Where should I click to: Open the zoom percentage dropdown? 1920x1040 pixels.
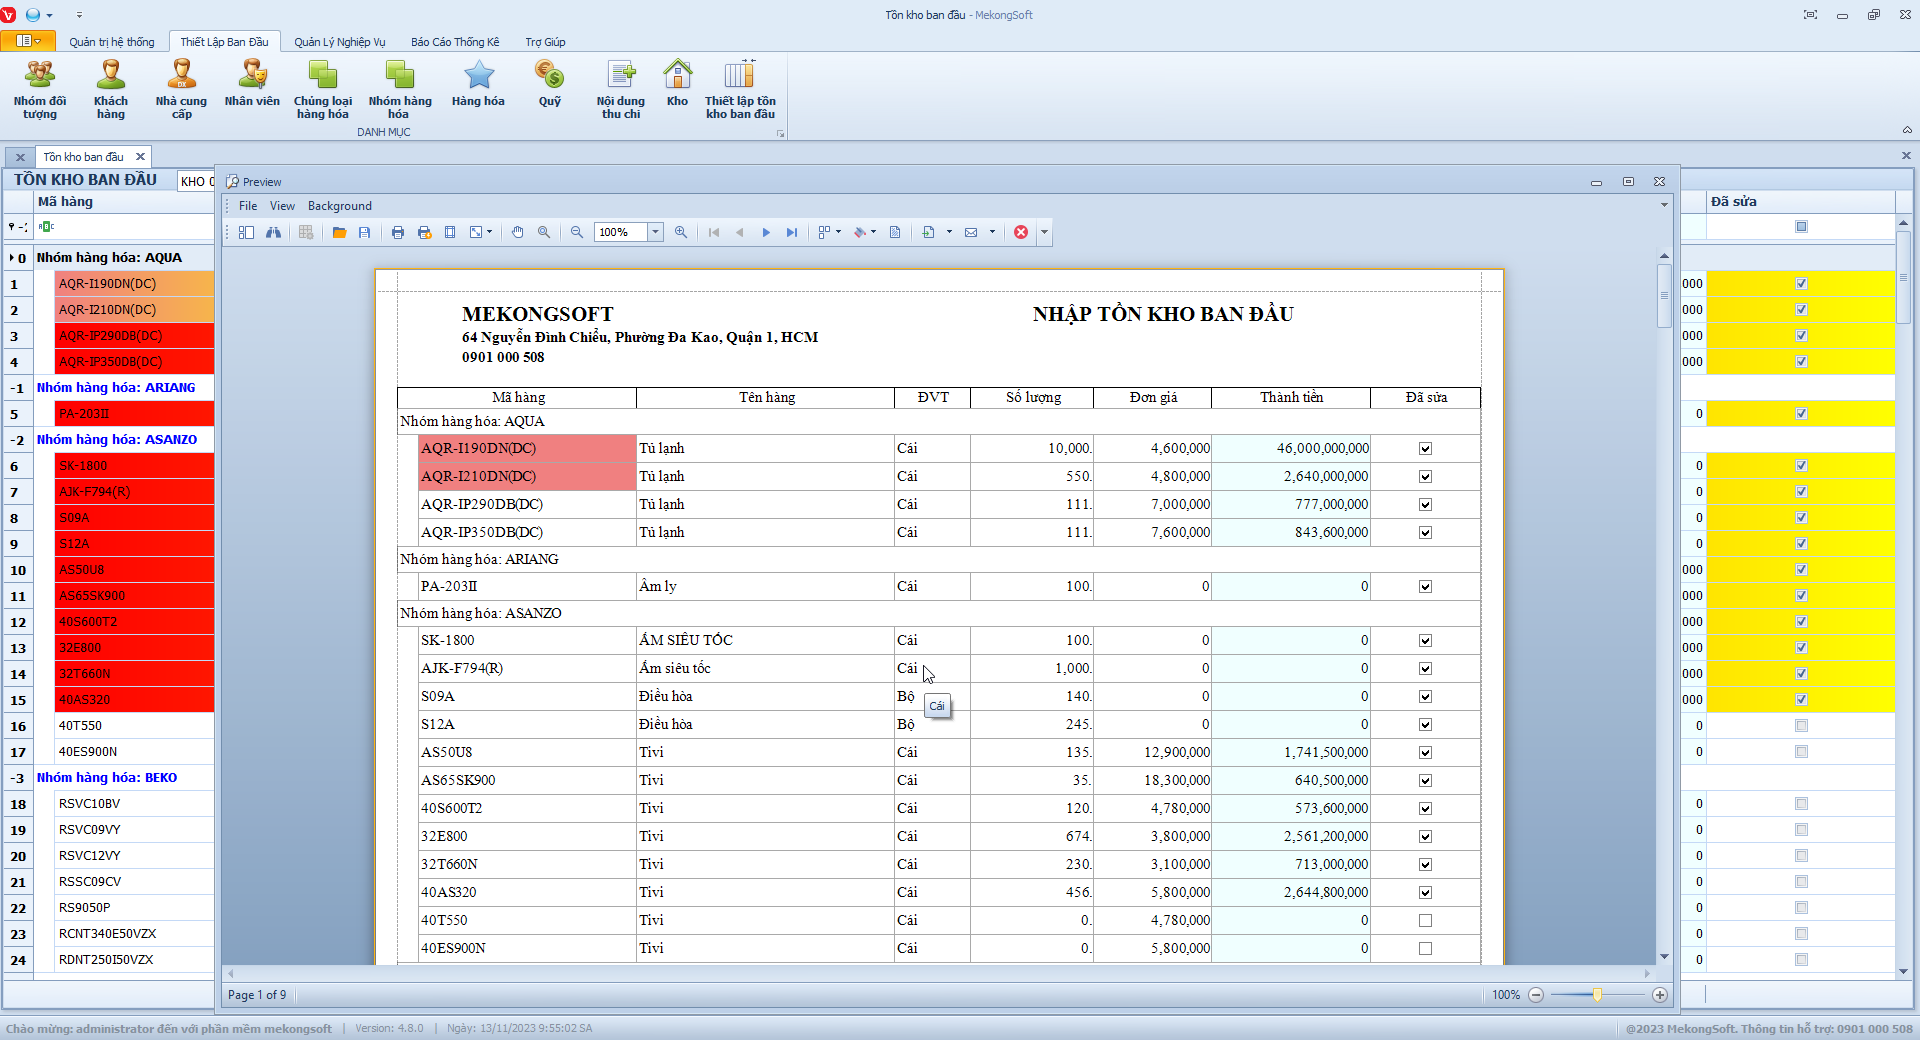[656, 232]
